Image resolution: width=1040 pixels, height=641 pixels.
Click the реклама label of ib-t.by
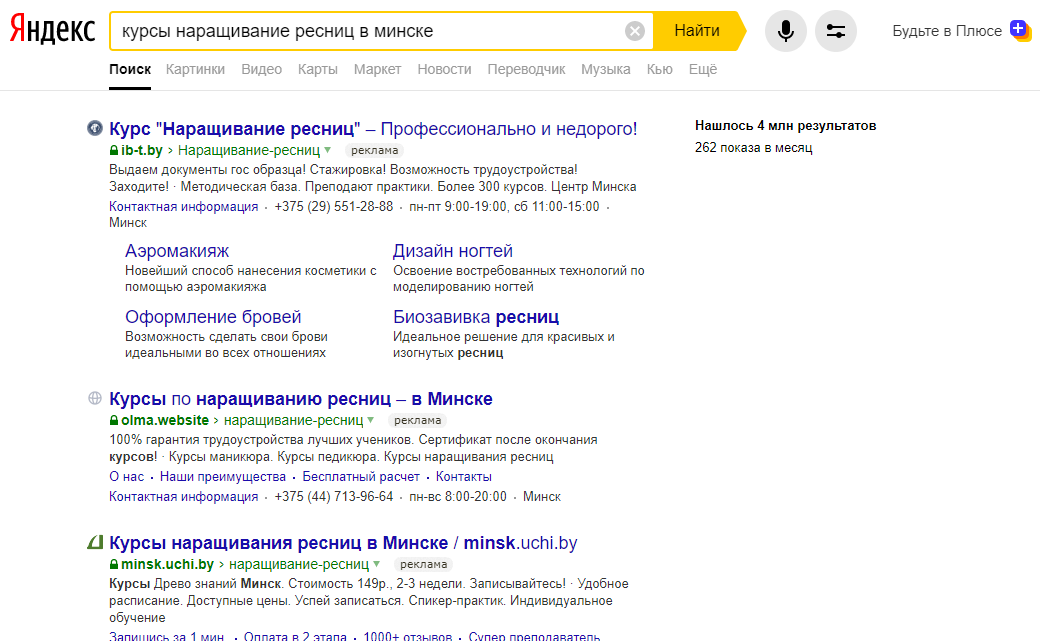(375, 151)
